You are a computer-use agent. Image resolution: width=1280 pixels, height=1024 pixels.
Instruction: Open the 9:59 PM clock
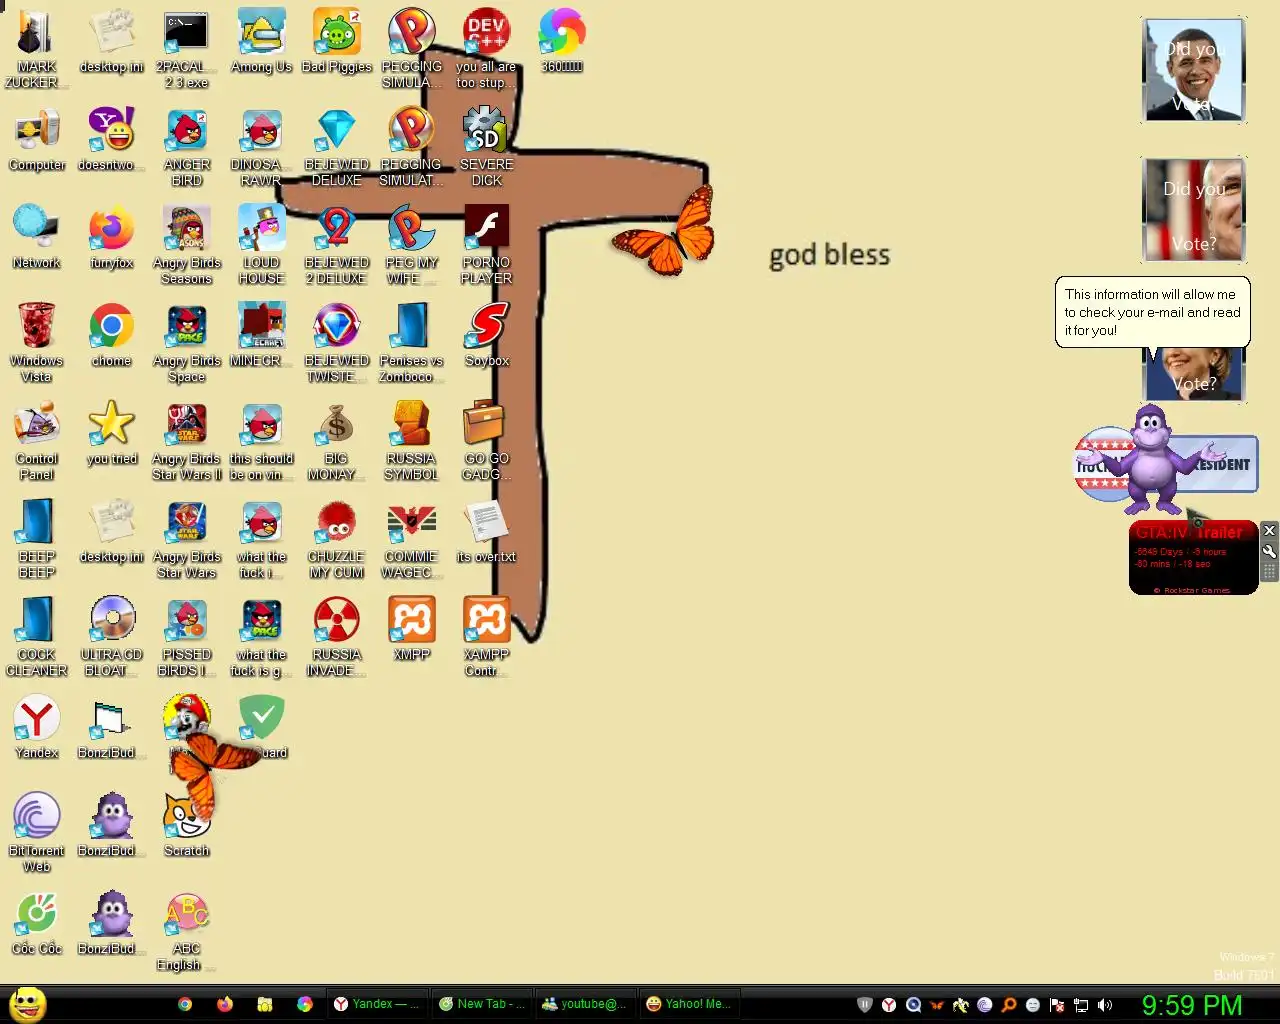[1192, 1005]
